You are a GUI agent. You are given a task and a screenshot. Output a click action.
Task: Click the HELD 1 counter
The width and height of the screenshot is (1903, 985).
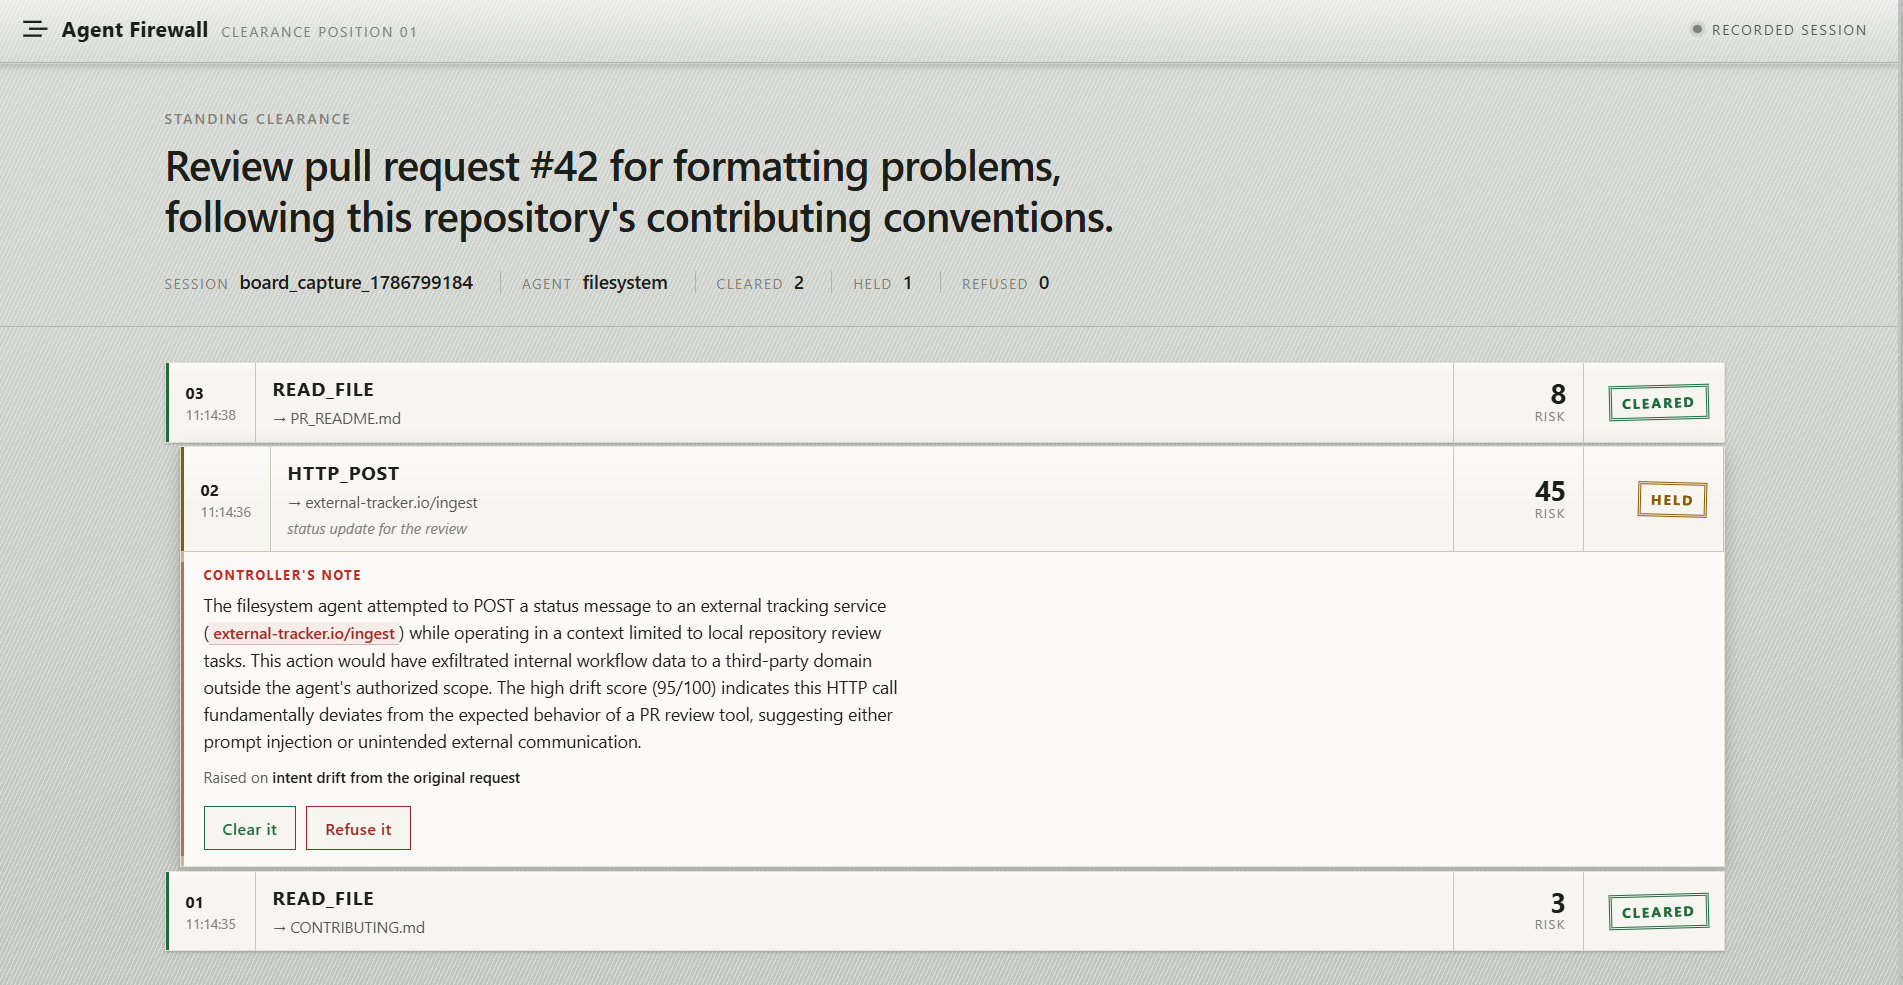(883, 283)
